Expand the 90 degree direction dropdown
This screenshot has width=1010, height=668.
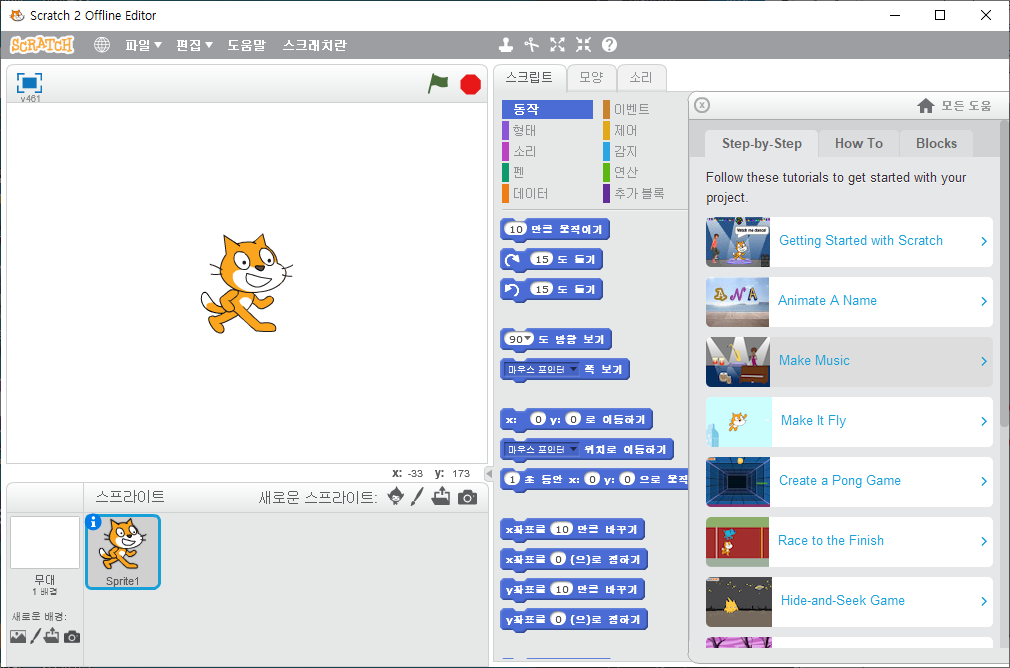pyautogui.click(x=529, y=339)
